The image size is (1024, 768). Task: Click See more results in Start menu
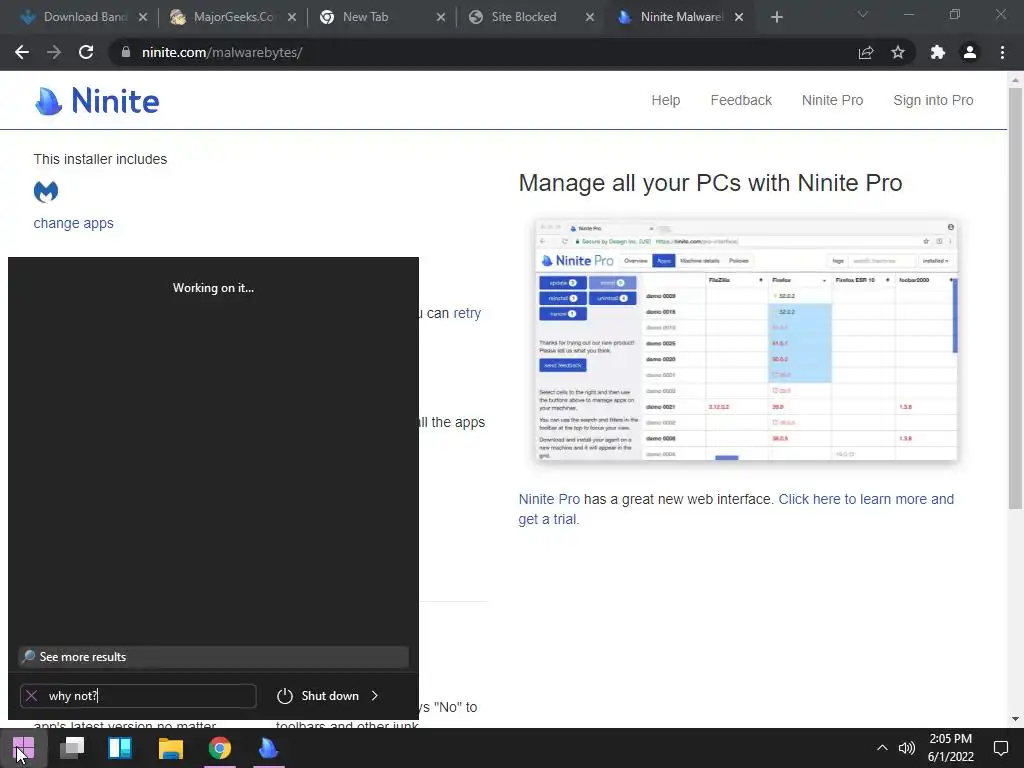tap(214, 657)
